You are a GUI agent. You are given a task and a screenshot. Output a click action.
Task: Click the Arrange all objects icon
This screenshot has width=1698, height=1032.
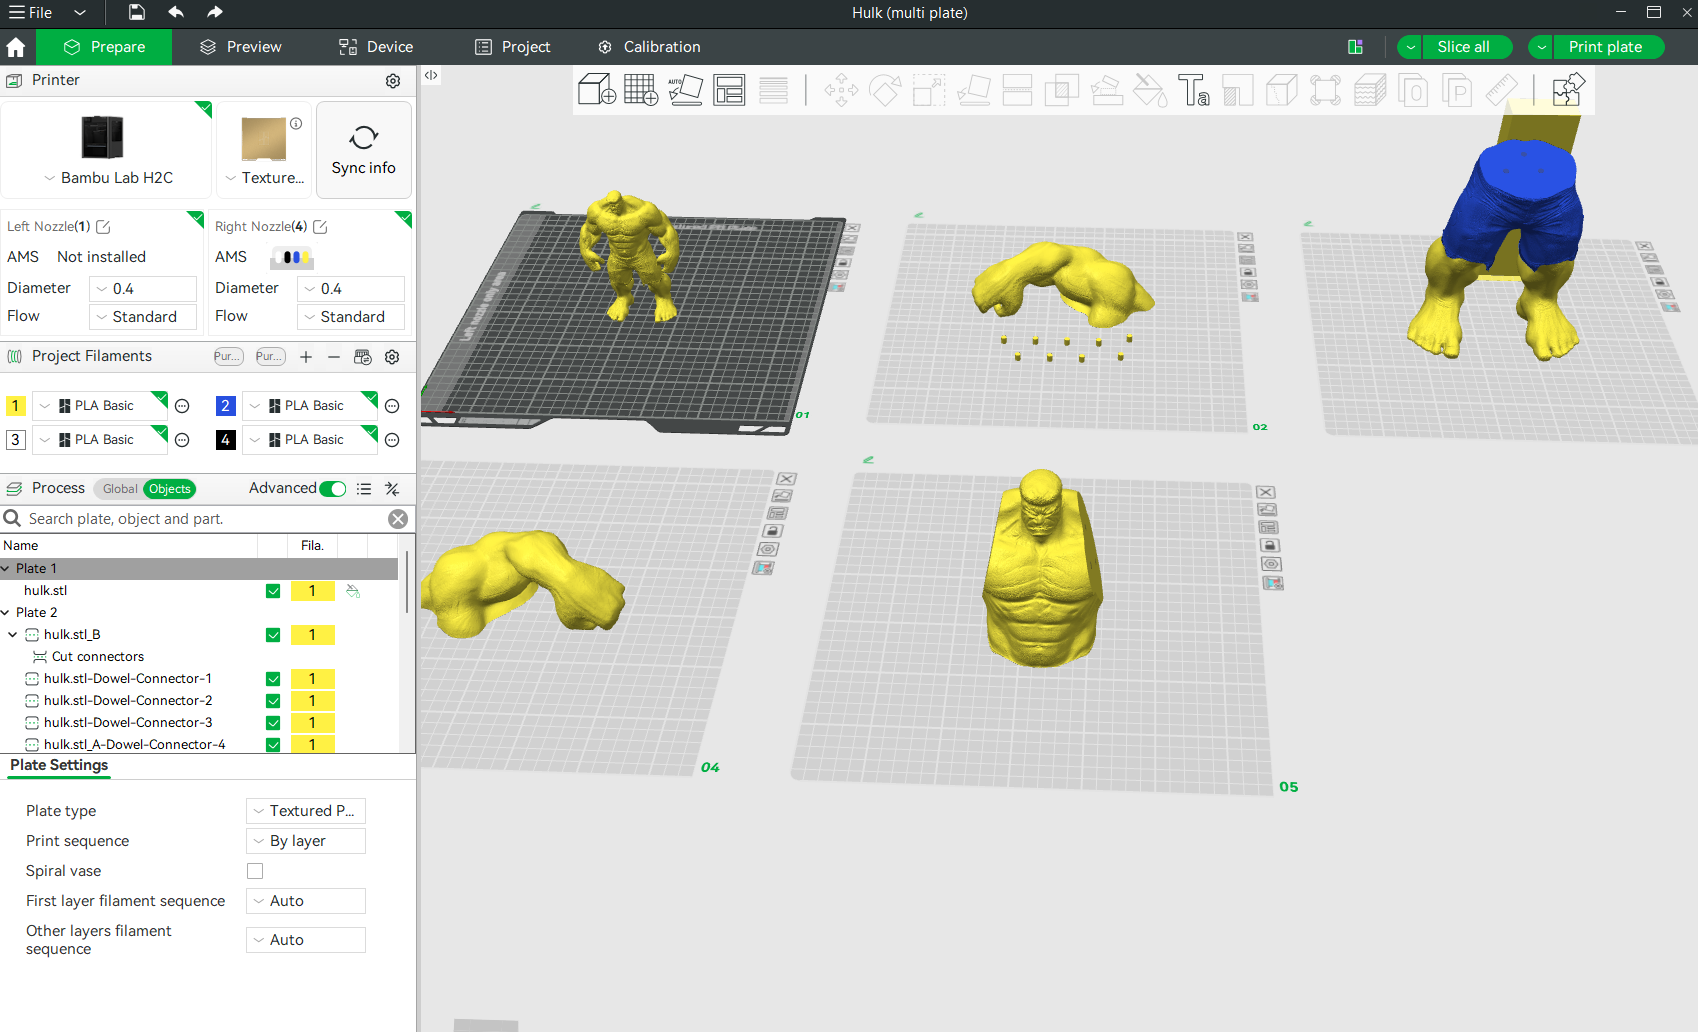(729, 90)
